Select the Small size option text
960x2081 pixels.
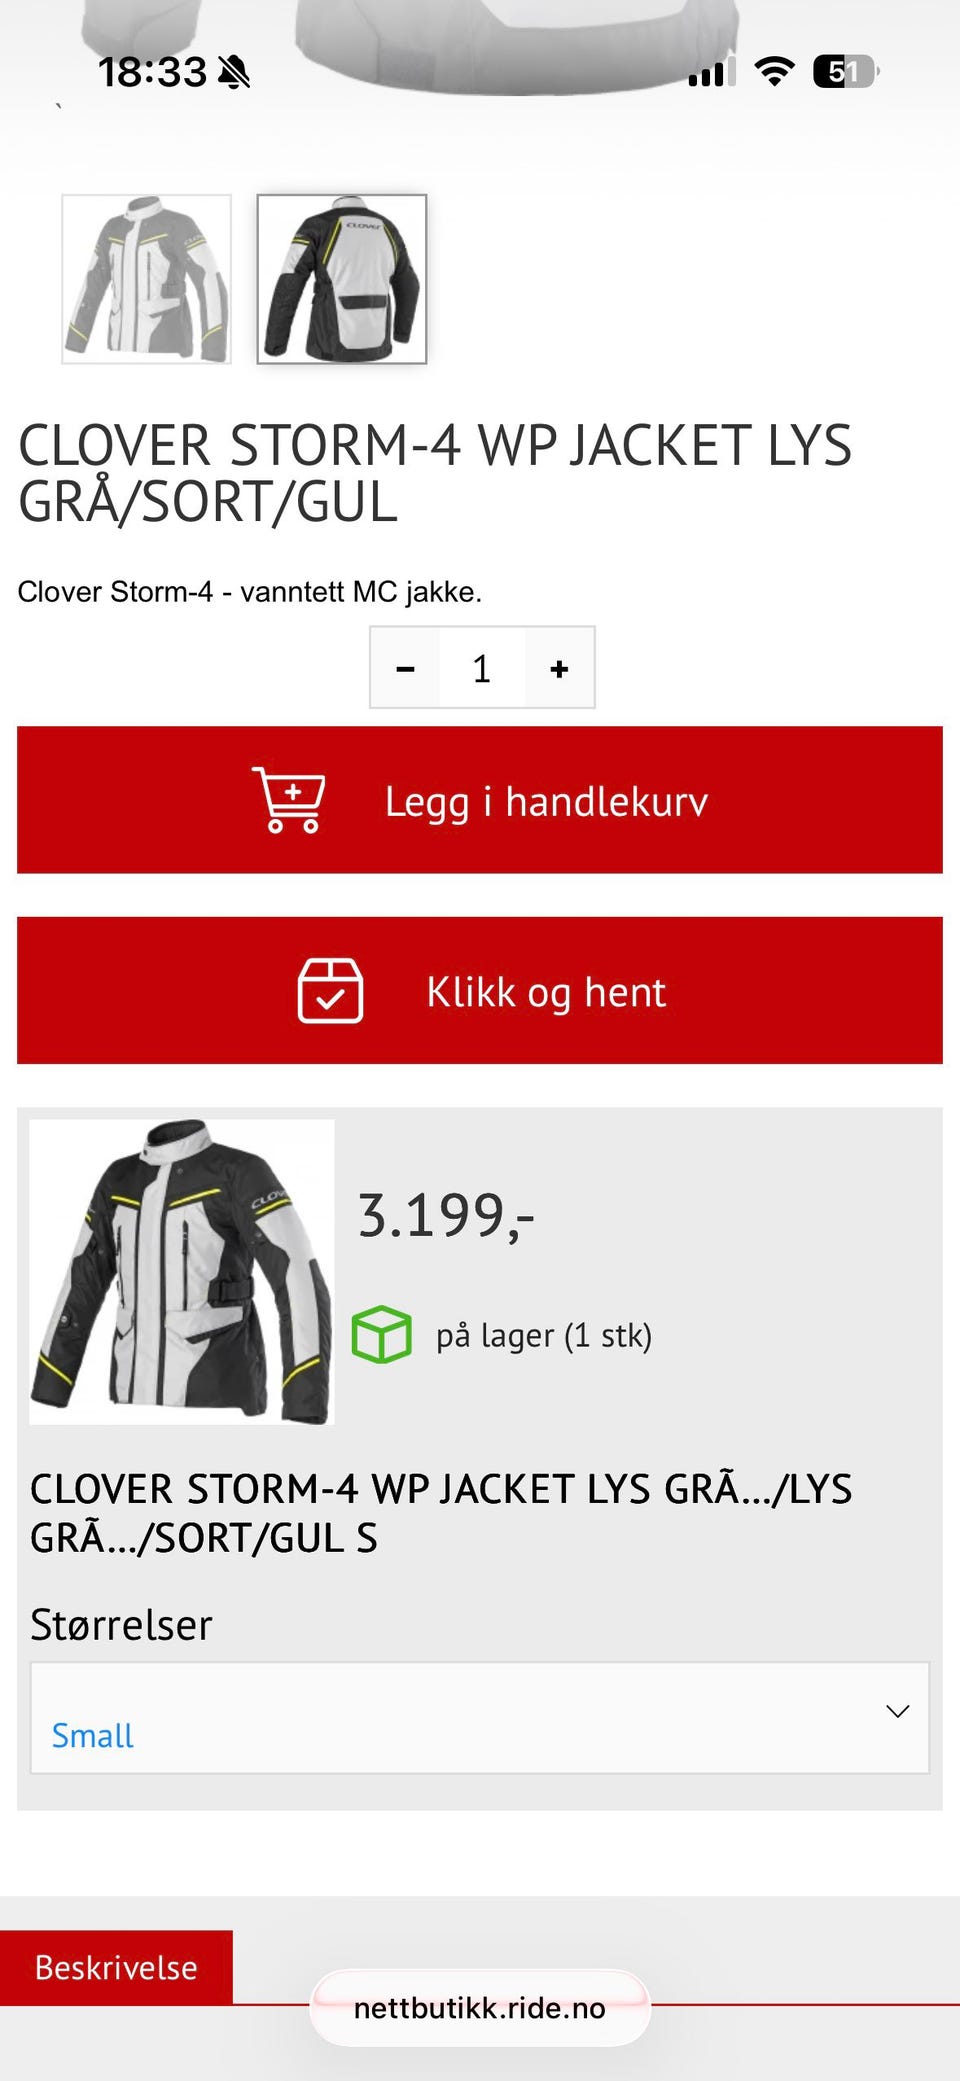click(92, 1735)
